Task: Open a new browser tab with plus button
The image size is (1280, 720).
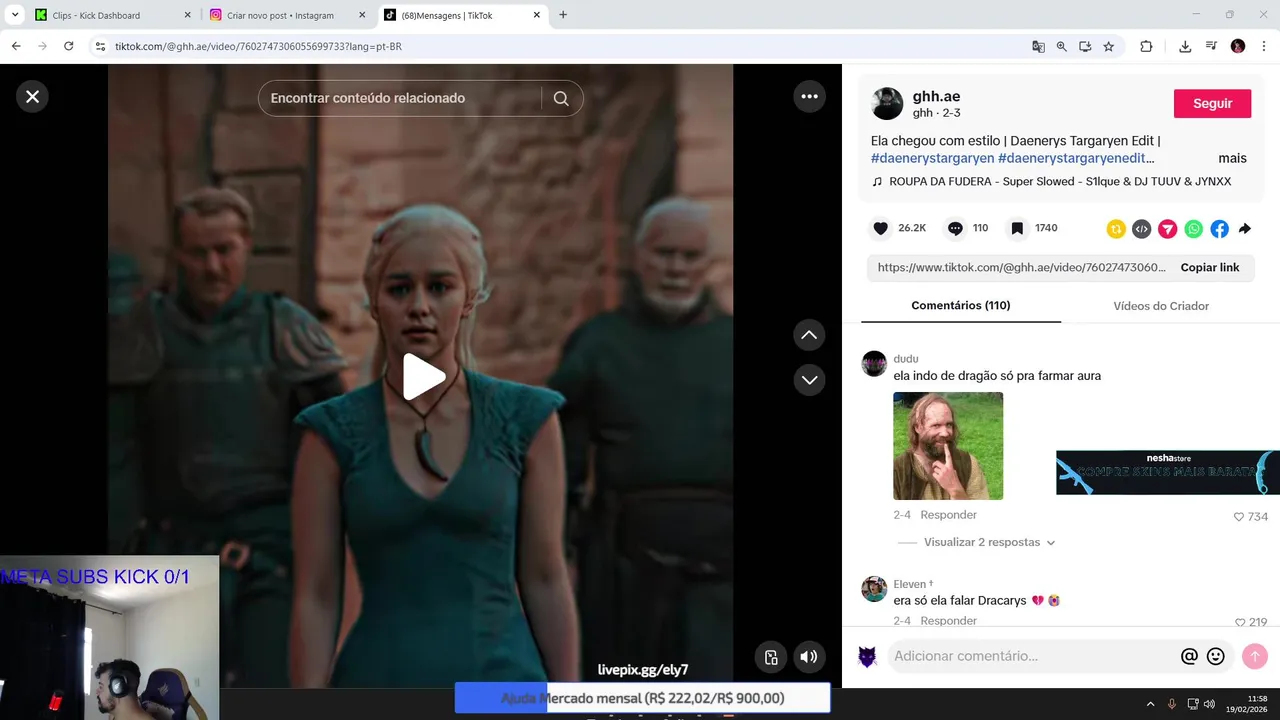Action: [563, 15]
